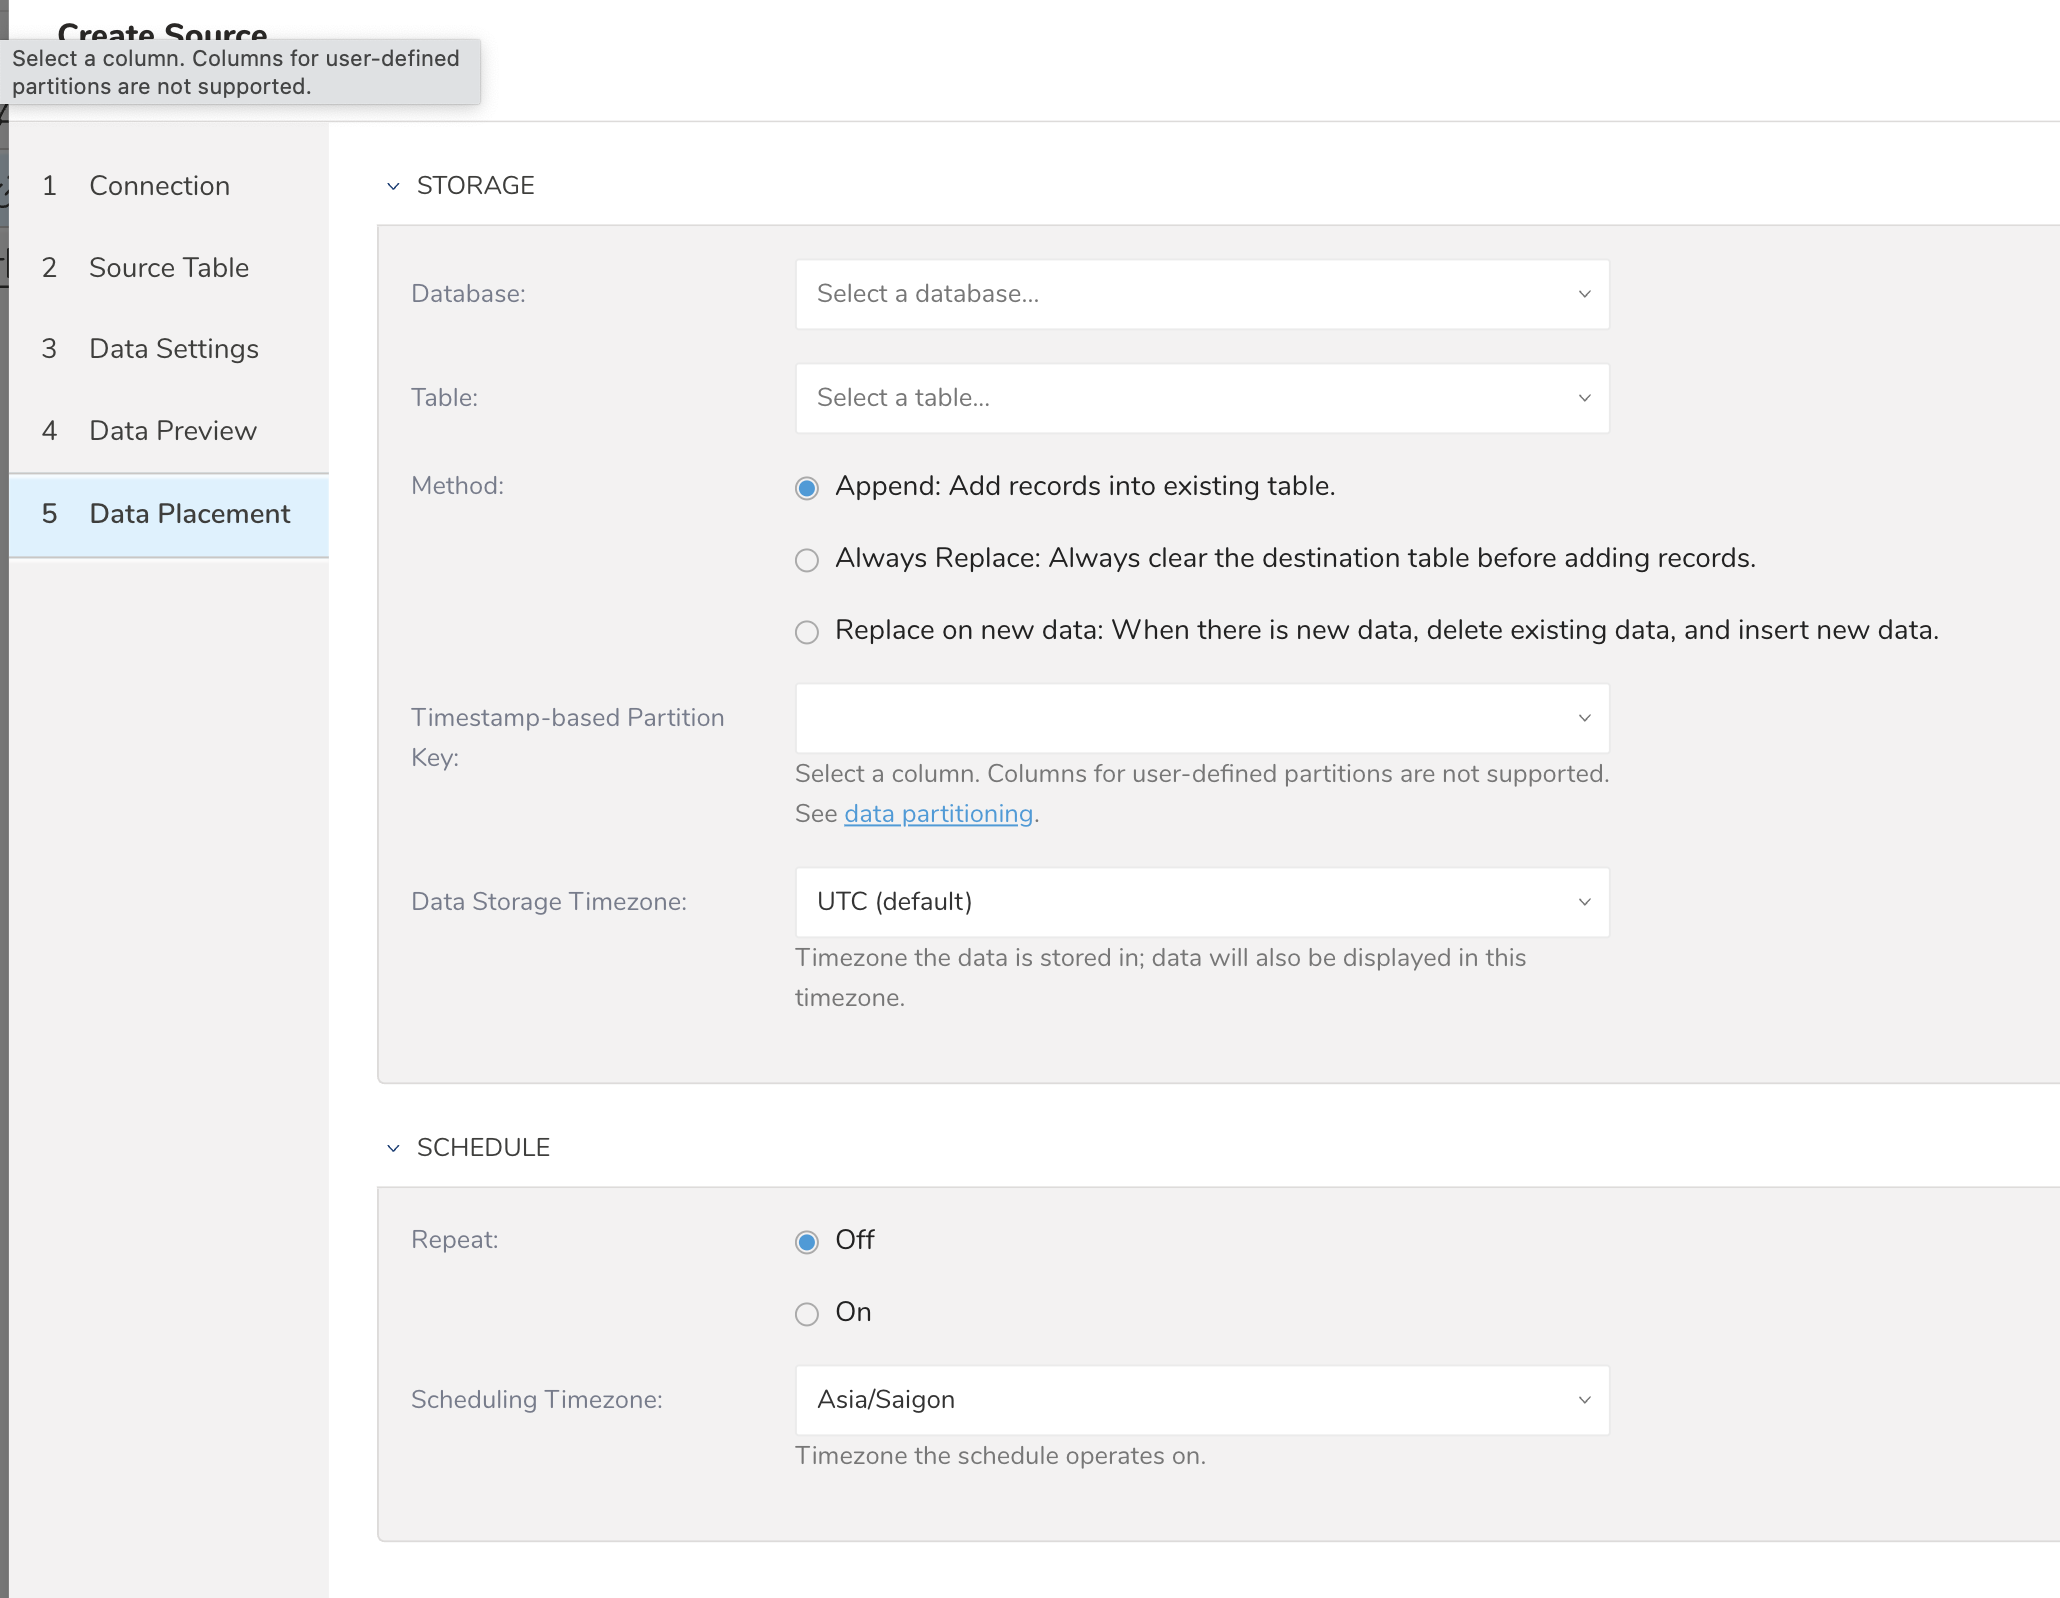Select step 5 Data Placement
This screenshot has width=2060, height=1598.
189,514
